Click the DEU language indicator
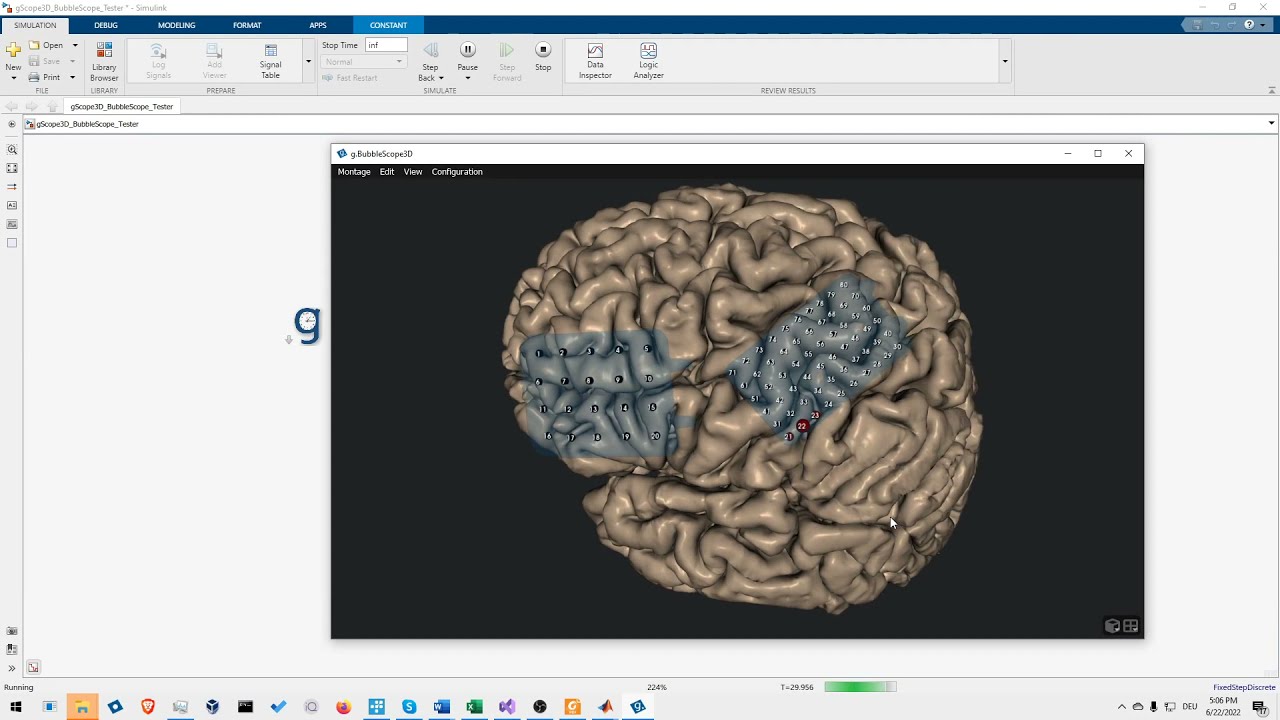The height and width of the screenshot is (720, 1280). 1190,707
